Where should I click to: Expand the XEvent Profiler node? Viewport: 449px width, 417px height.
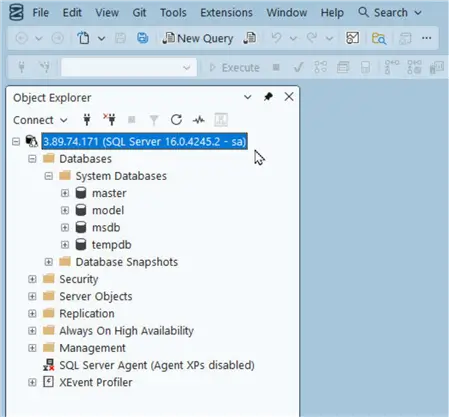pyautogui.click(x=32, y=382)
